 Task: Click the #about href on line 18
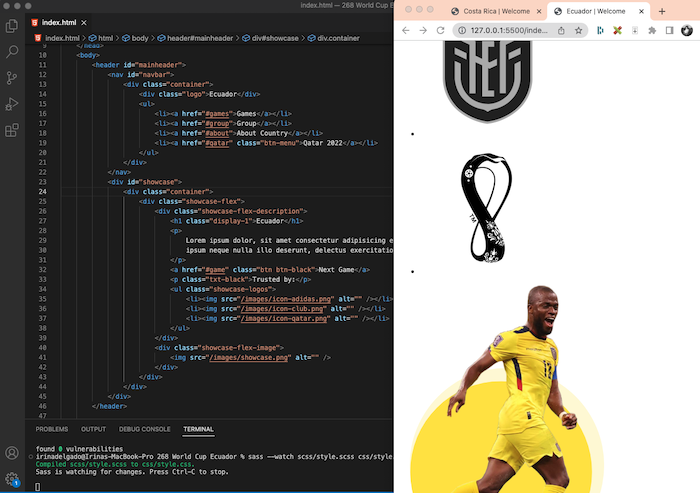click(x=217, y=134)
